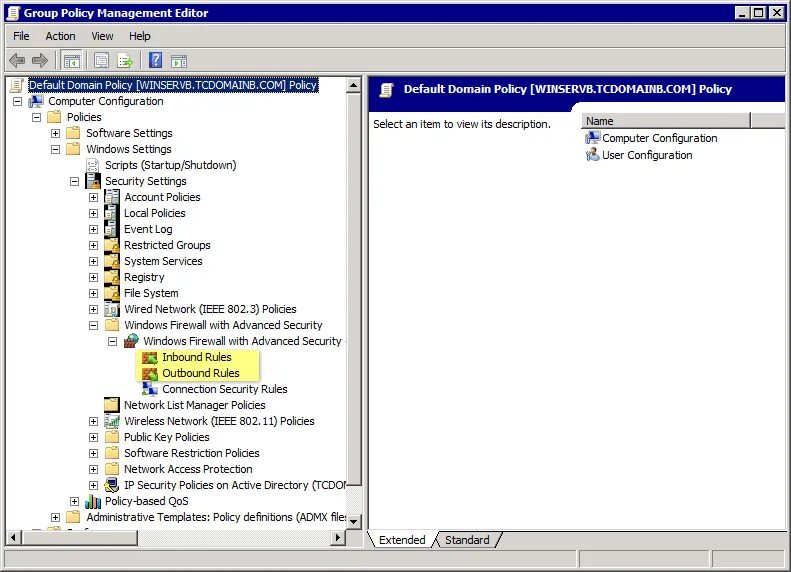791x572 pixels.
Task: Toggle Show/Hide Console Tree toolbar icon
Action: pos(72,61)
